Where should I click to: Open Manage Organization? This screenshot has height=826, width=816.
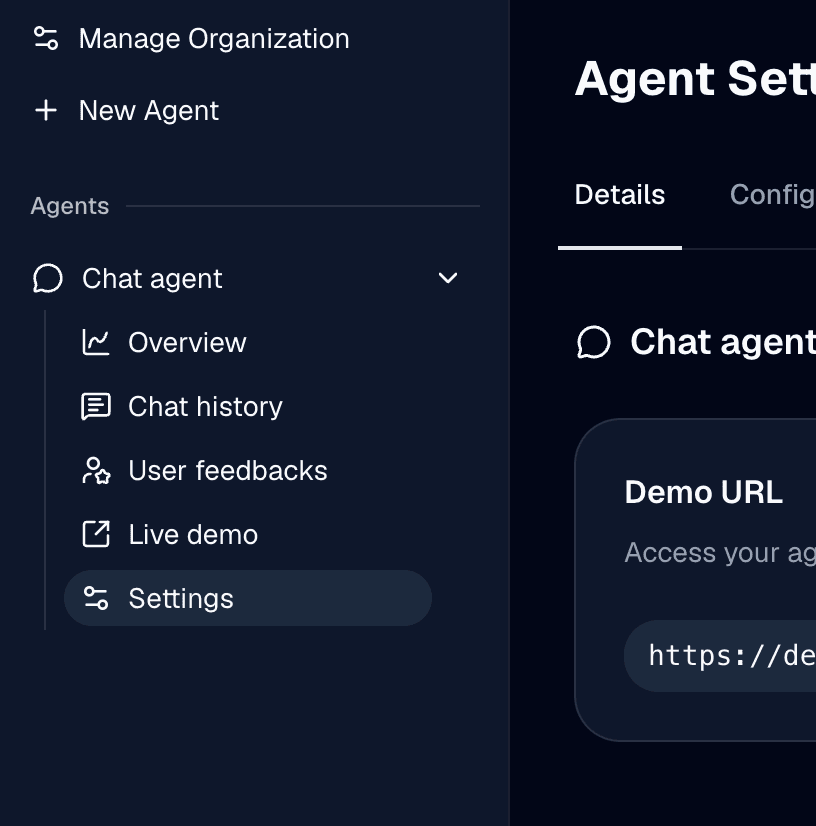[214, 38]
